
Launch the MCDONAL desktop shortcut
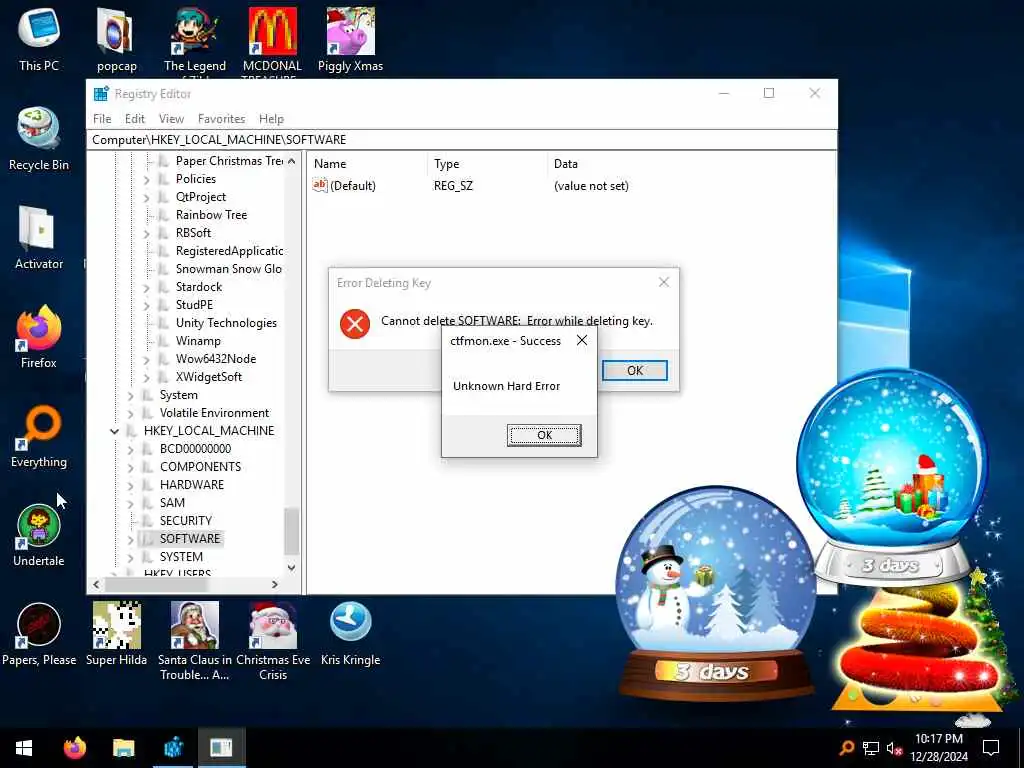point(272,39)
